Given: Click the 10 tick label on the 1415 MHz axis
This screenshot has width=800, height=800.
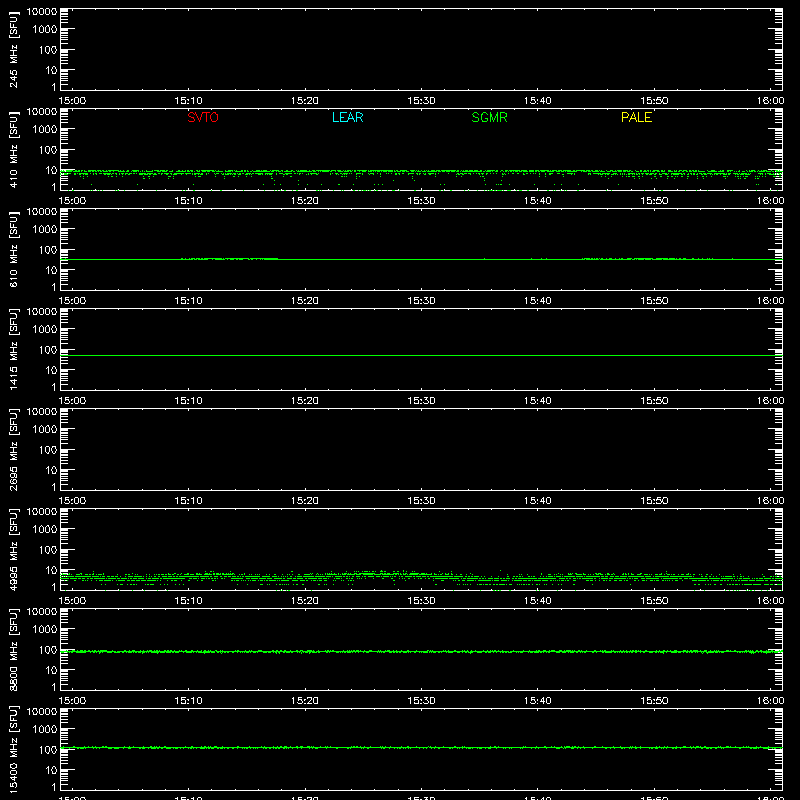Looking at the screenshot, I should coord(51,370).
